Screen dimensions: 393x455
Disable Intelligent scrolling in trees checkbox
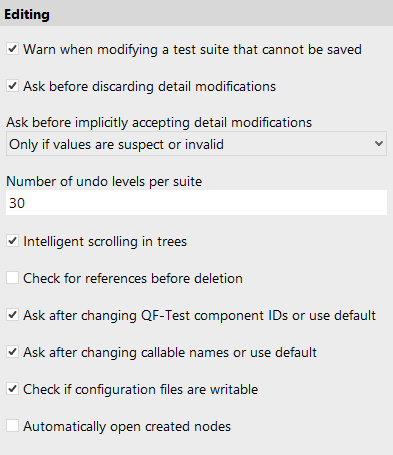12,241
